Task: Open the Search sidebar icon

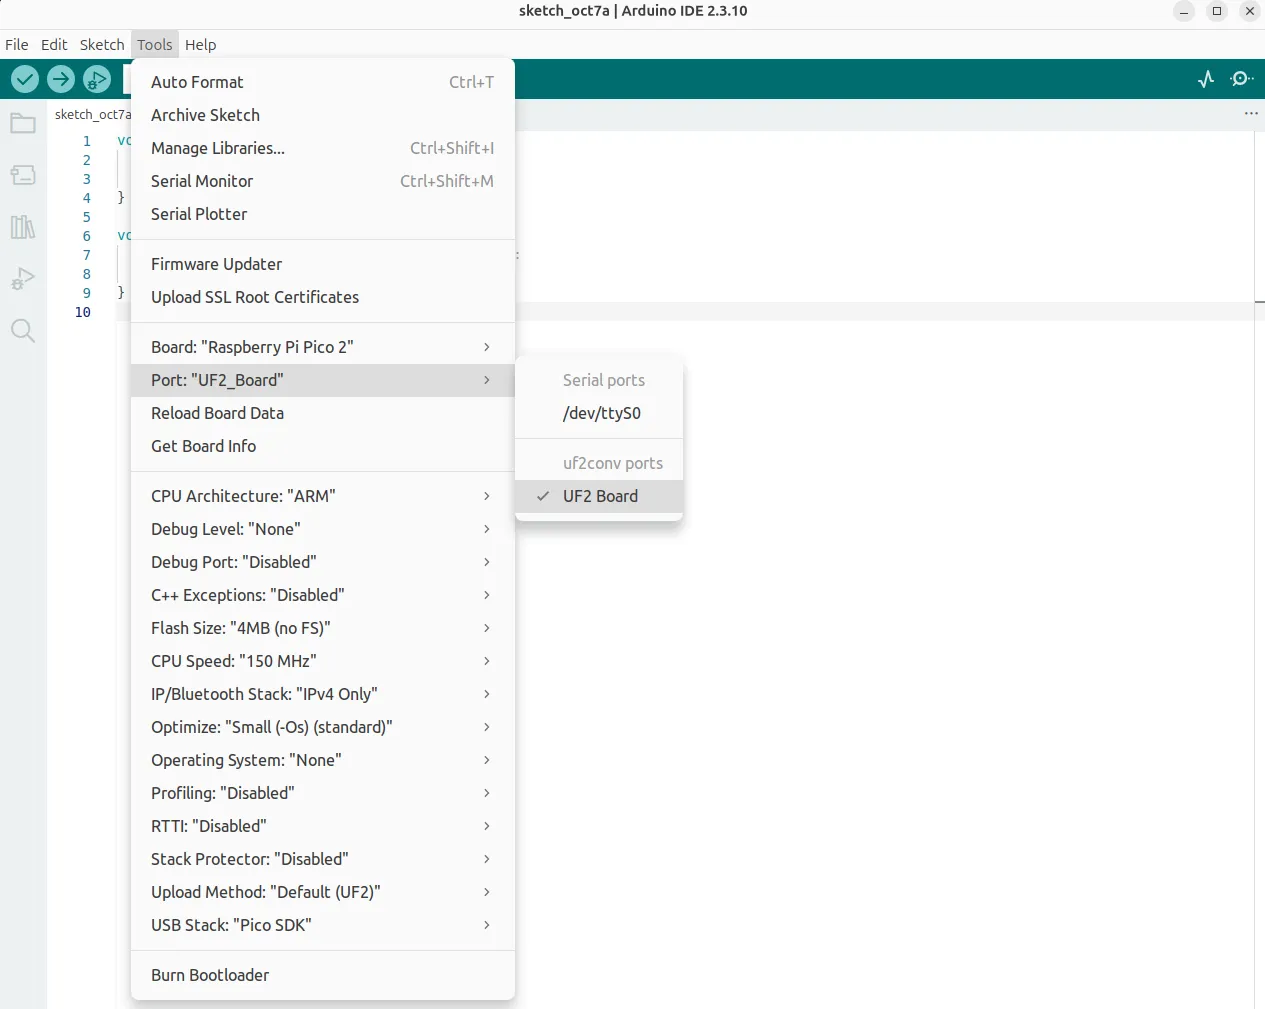Action: point(23,330)
